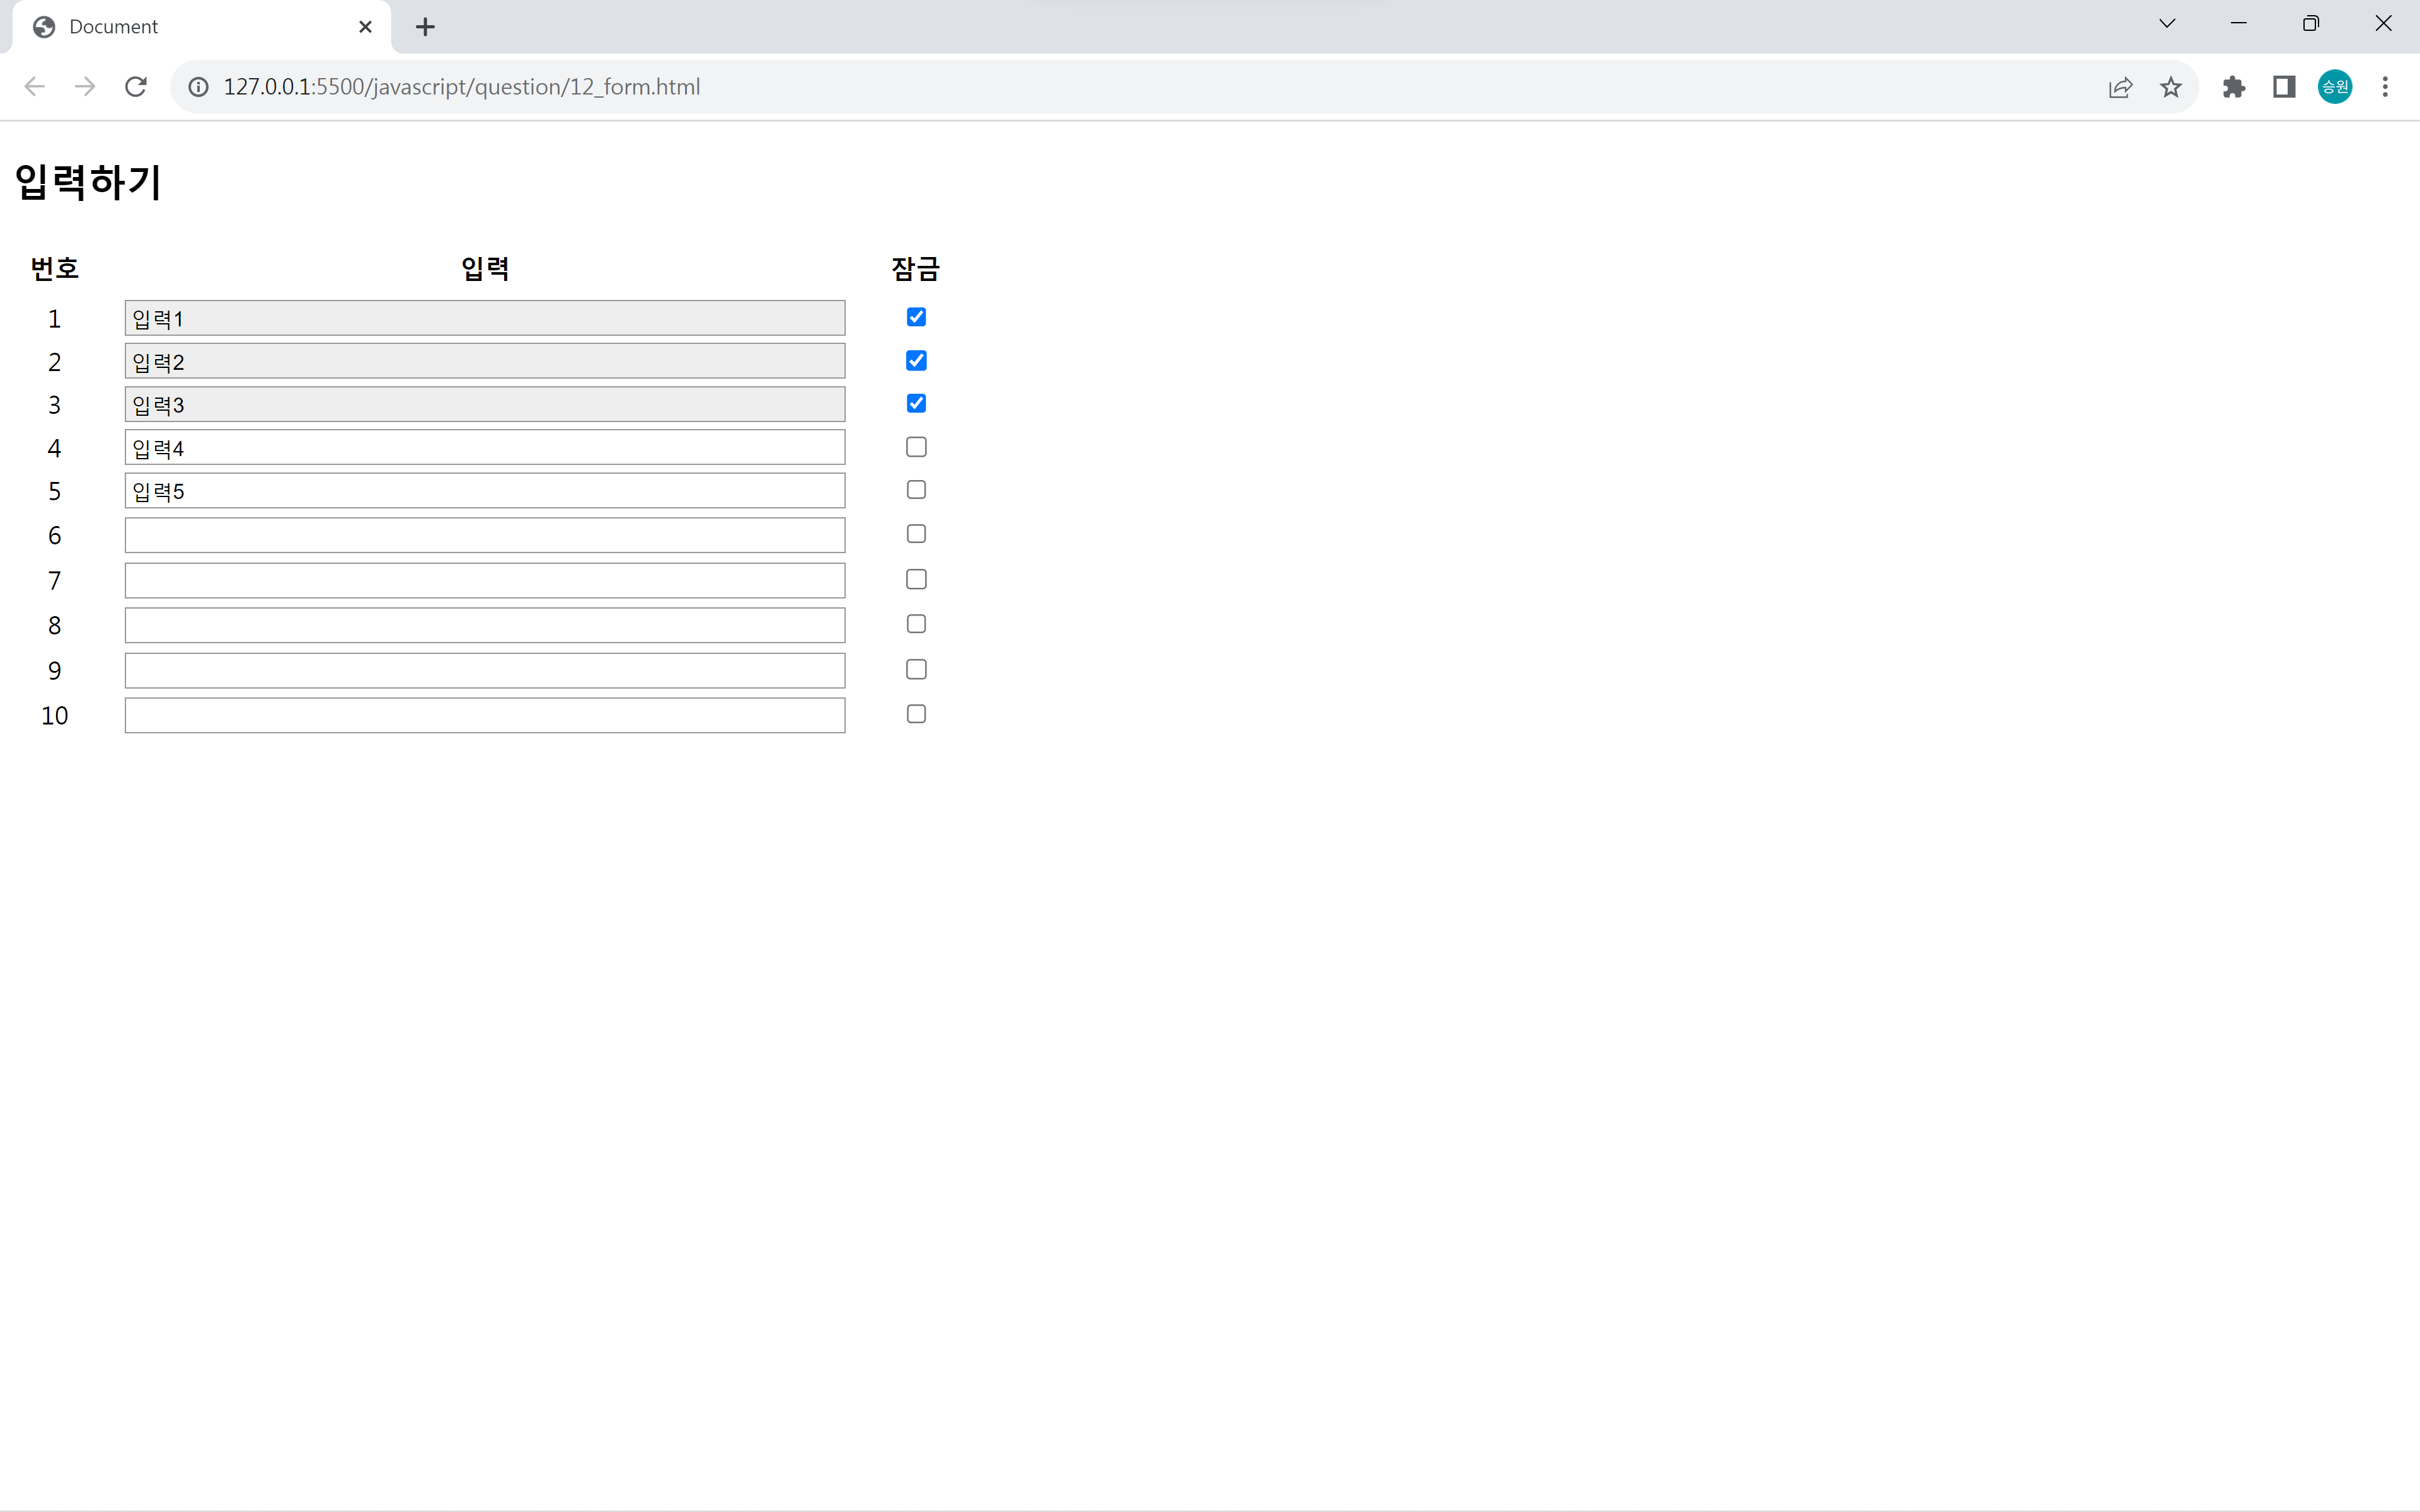Expand the tab search dropdown arrow
Viewport: 2420px width, 1512px height.
tap(2167, 24)
